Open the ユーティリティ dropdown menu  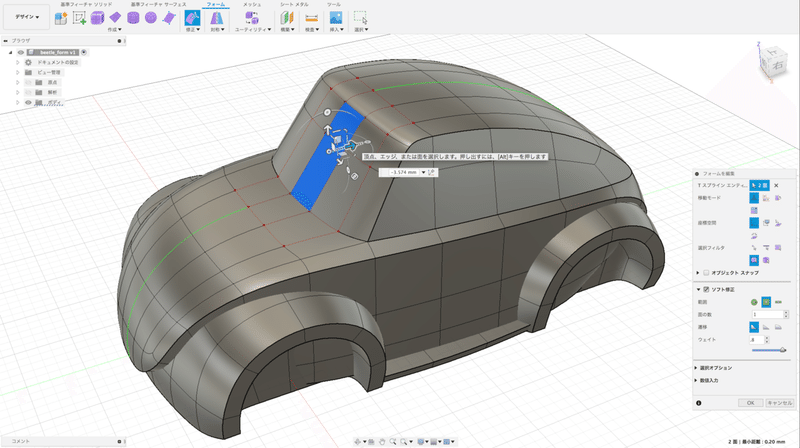[x=252, y=30]
